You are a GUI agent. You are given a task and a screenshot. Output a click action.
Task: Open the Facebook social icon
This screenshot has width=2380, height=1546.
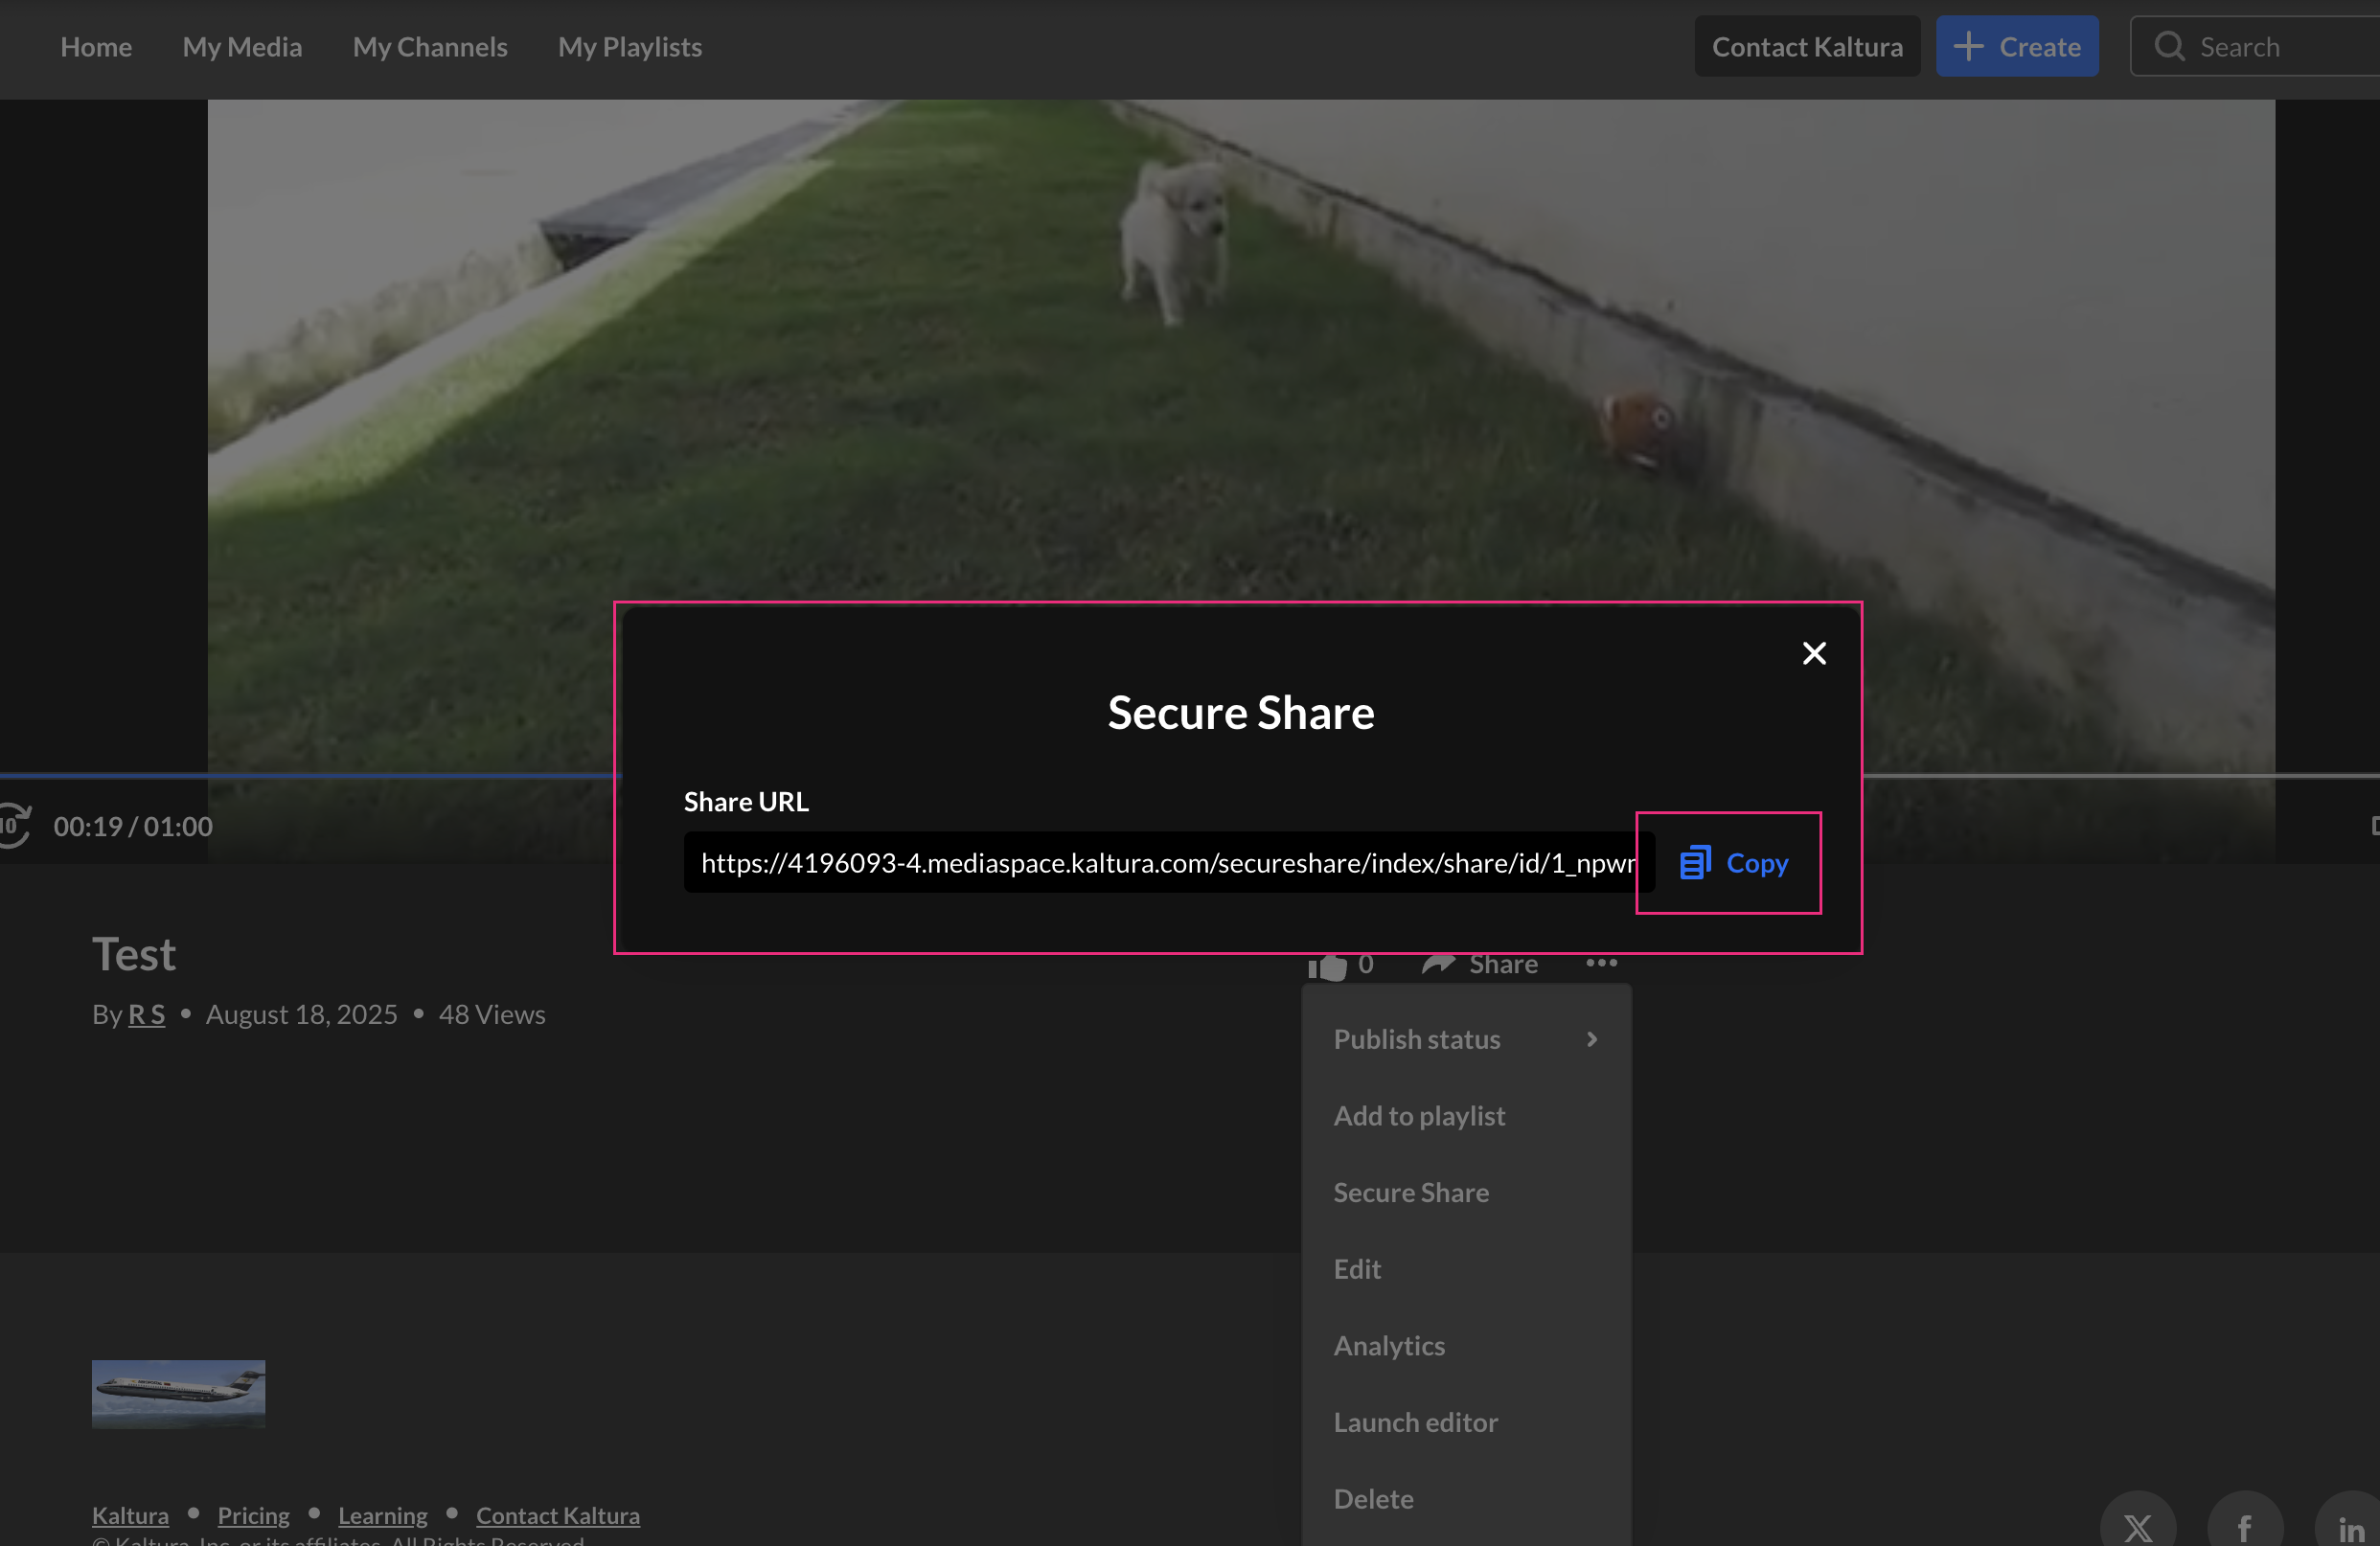[x=2244, y=1527]
